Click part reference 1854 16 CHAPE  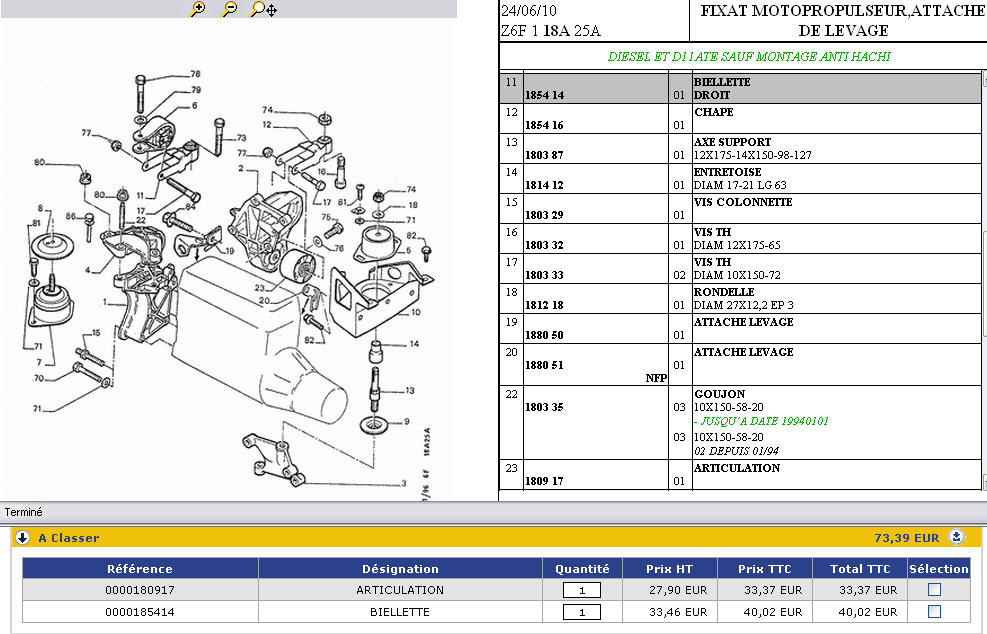pyautogui.click(x=544, y=125)
